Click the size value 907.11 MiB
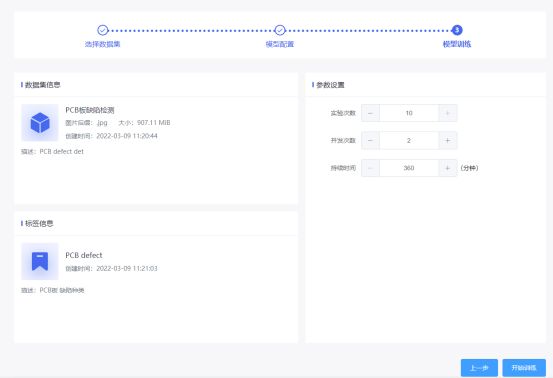Viewport: 553px width, 378px height. click(x=153, y=123)
